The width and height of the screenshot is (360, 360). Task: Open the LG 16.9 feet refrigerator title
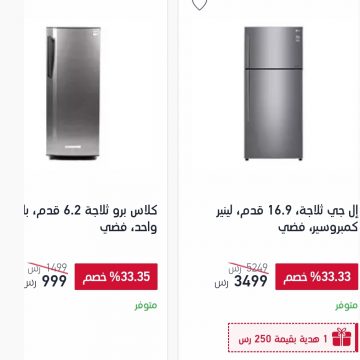(x=287, y=219)
